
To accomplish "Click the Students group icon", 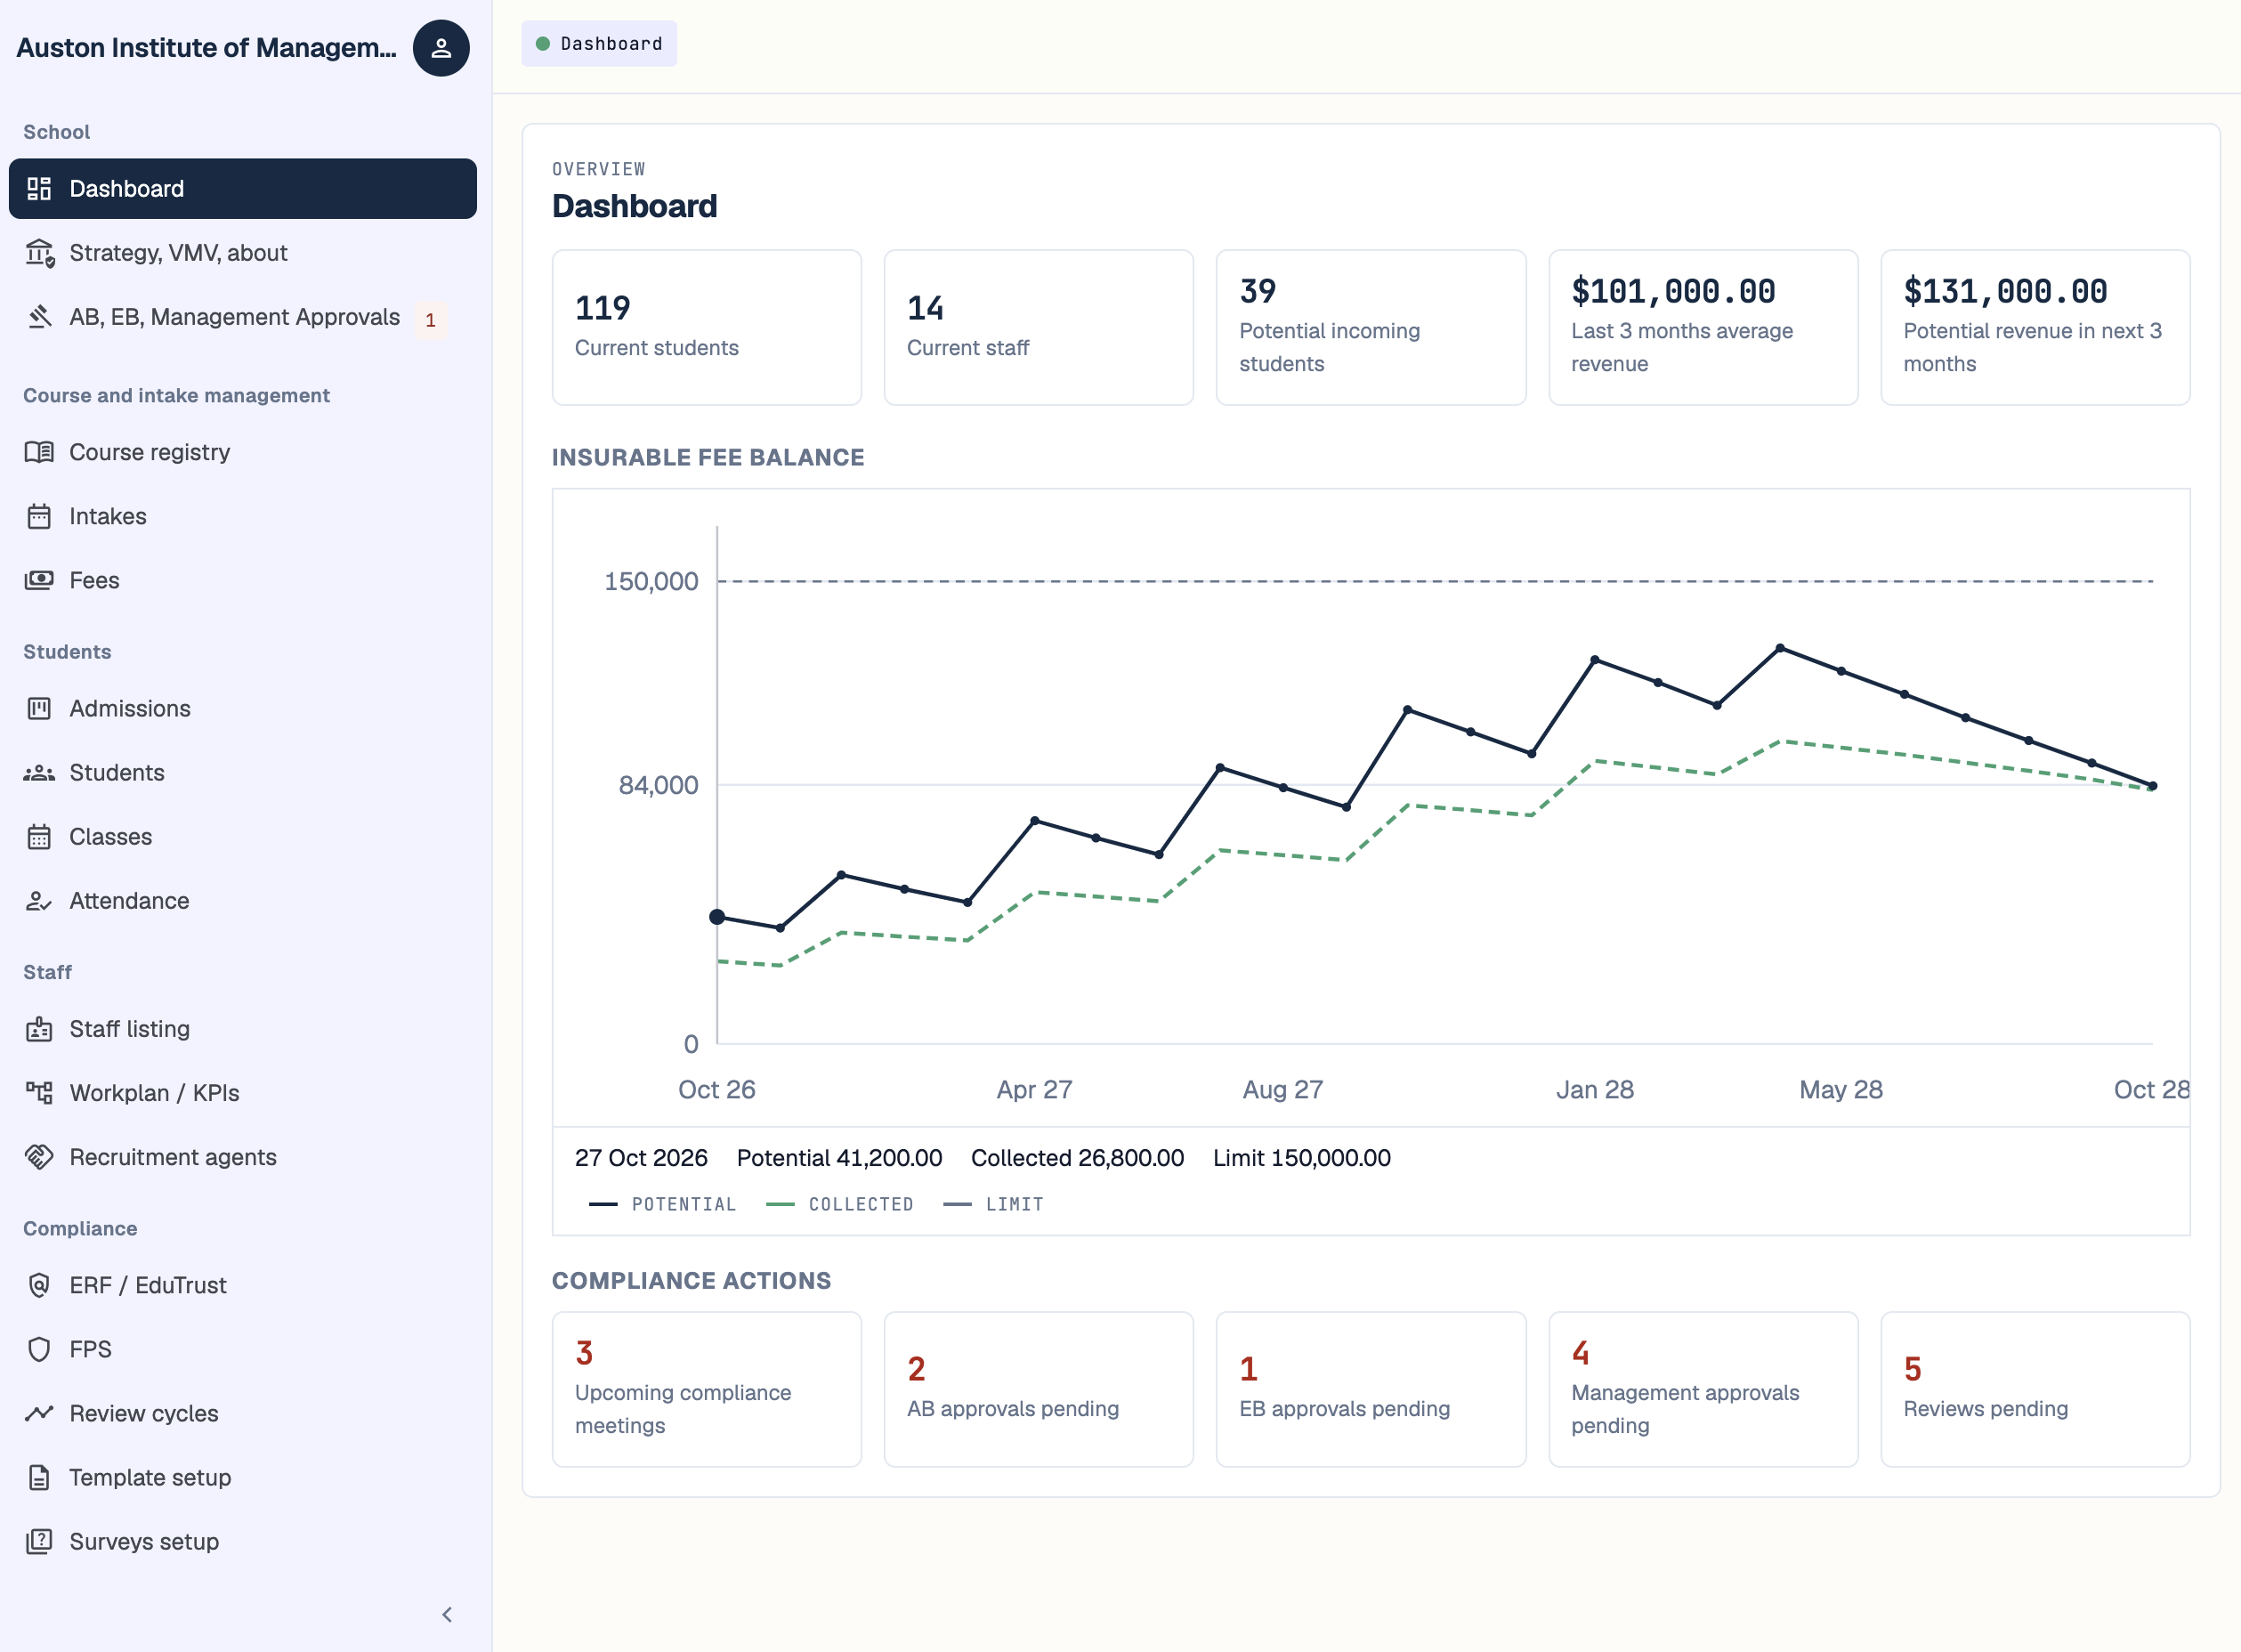I will pyautogui.click(x=39, y=773).
